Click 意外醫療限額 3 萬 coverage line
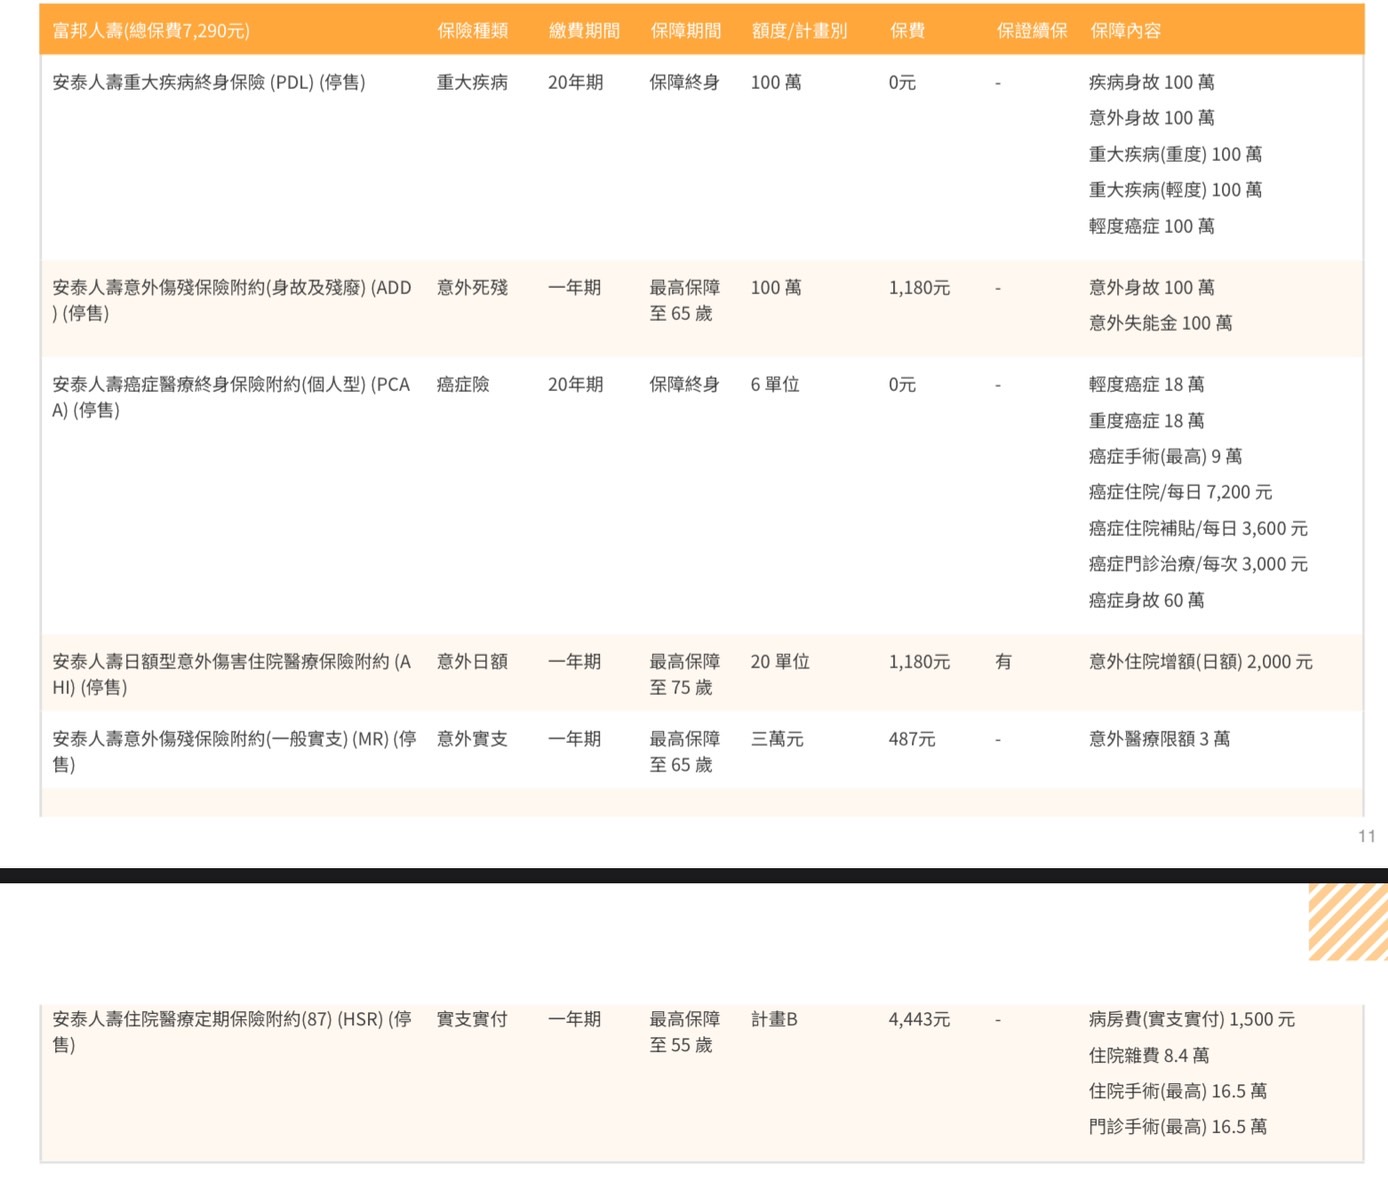The image size is (1388, 1180). pos(1160,739)
